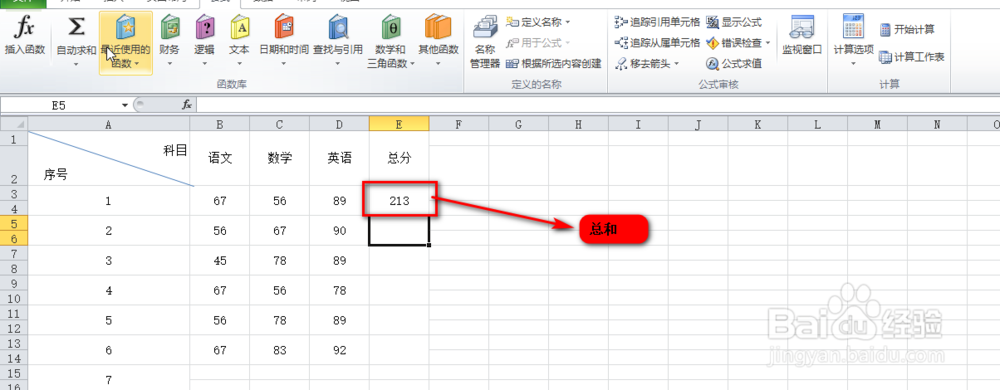Expand the AutoSum dropdown arrow
The width and height of the screenshot is (1000, 390).
tap(77, 63)
